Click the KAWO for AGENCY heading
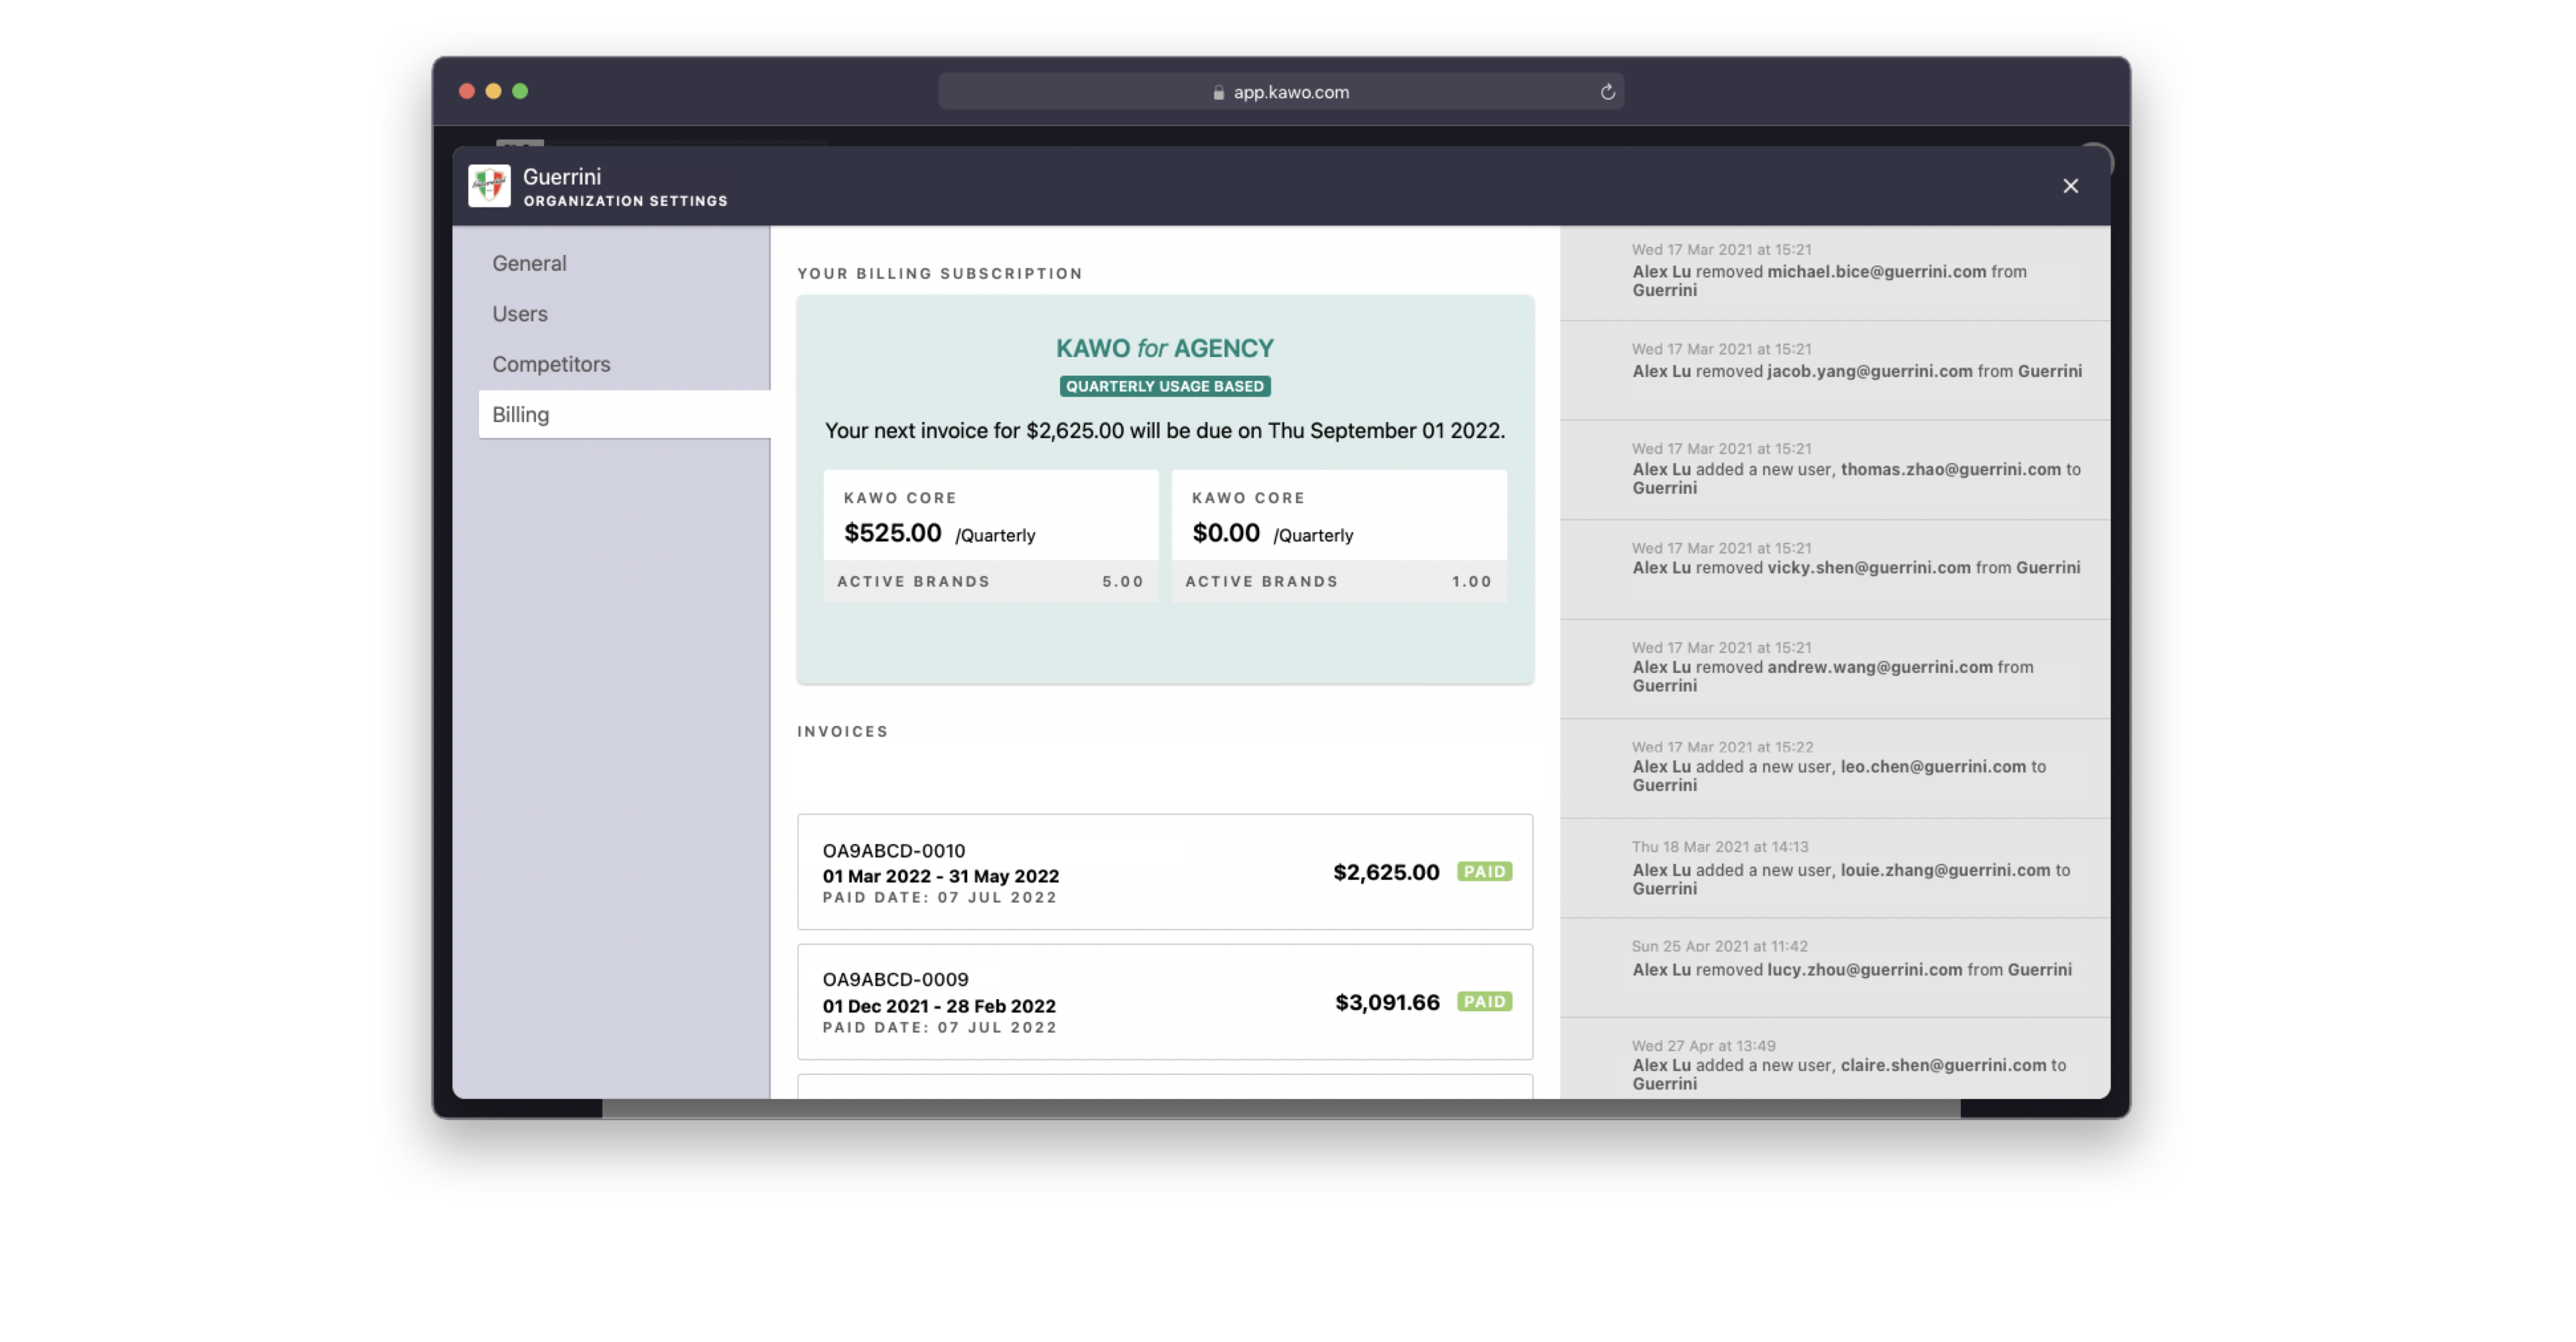The image size is (2576, 1342). coord(1164,348)
